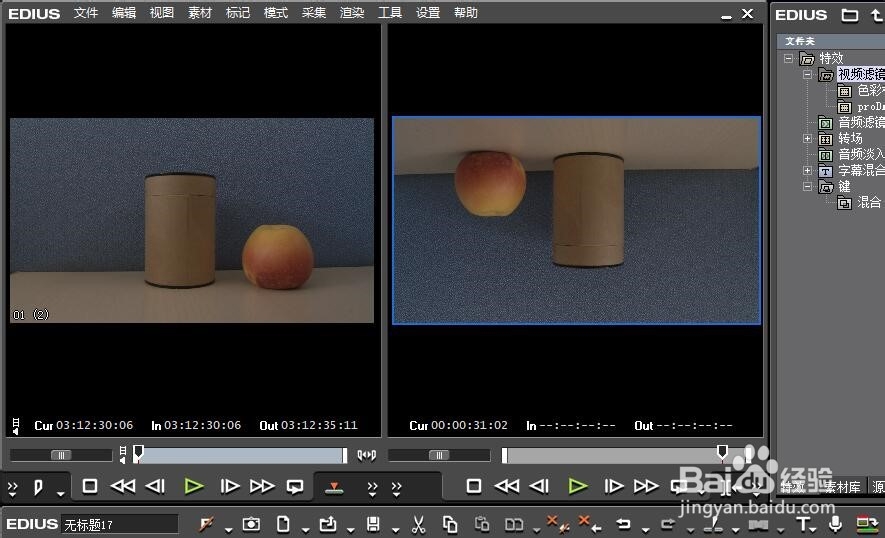The width and height of the screenshot is (885, 538).
Task: Stop playback in the left player
Action: tap(90, 486)
